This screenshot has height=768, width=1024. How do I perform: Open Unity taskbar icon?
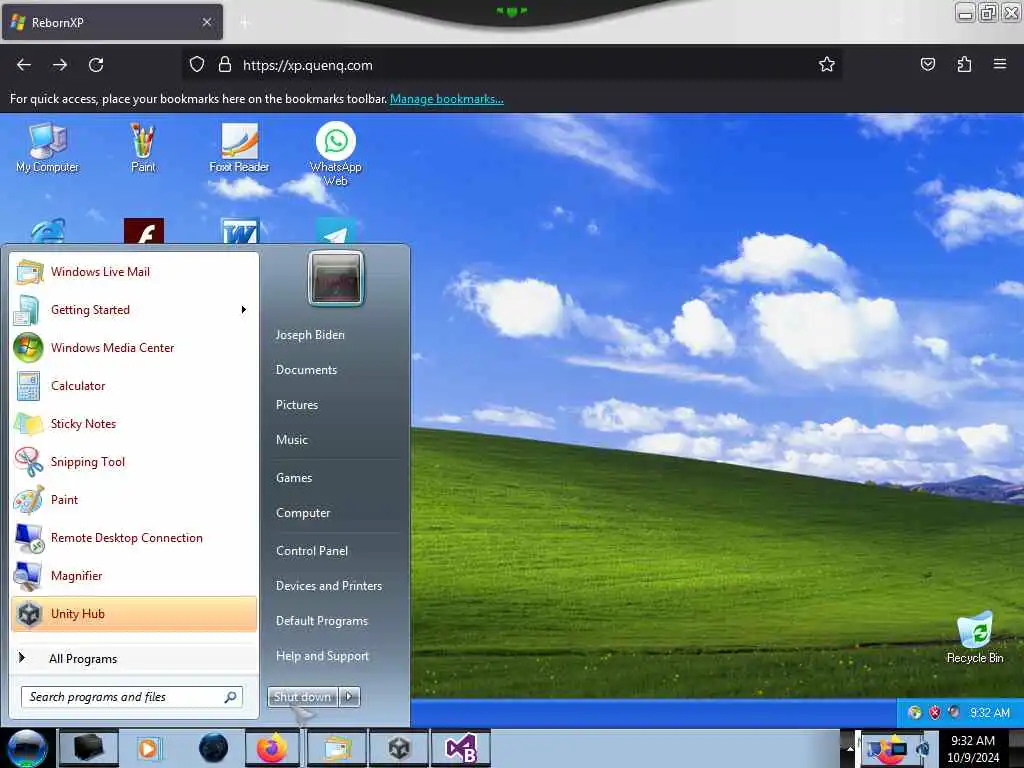398,748
